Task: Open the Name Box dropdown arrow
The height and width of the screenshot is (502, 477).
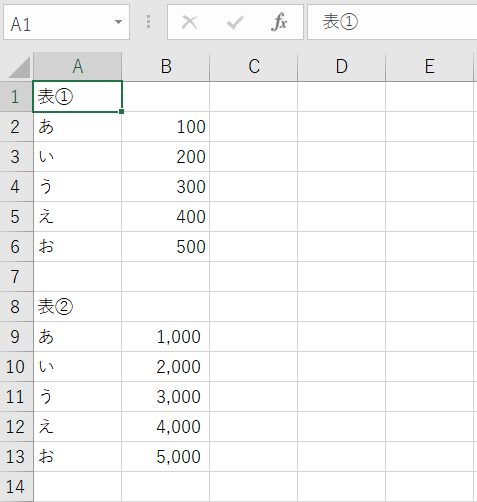Action: [118, 22]
